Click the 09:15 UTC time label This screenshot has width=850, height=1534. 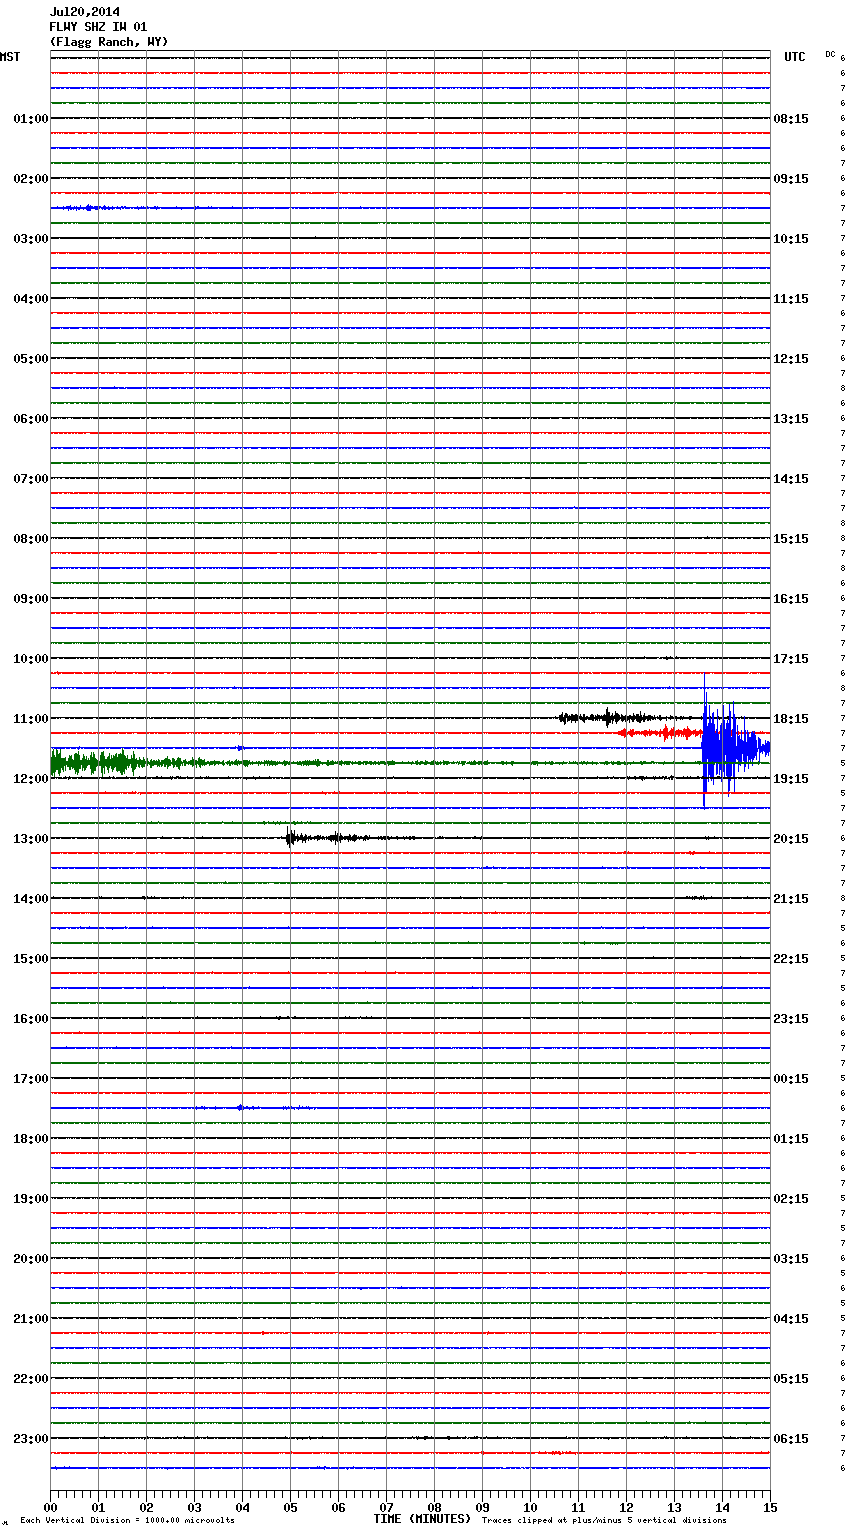(x=791, y=179)
